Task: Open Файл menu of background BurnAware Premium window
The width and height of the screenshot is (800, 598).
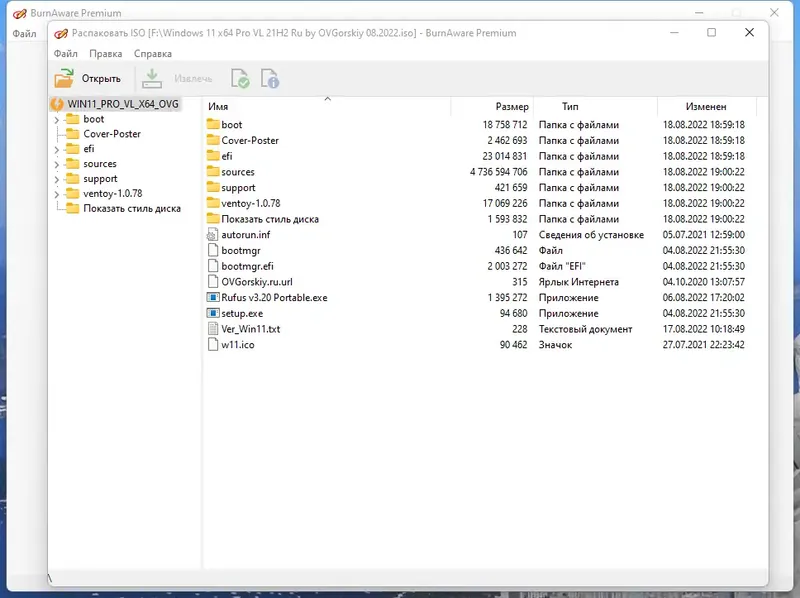Action: [24, 34]
